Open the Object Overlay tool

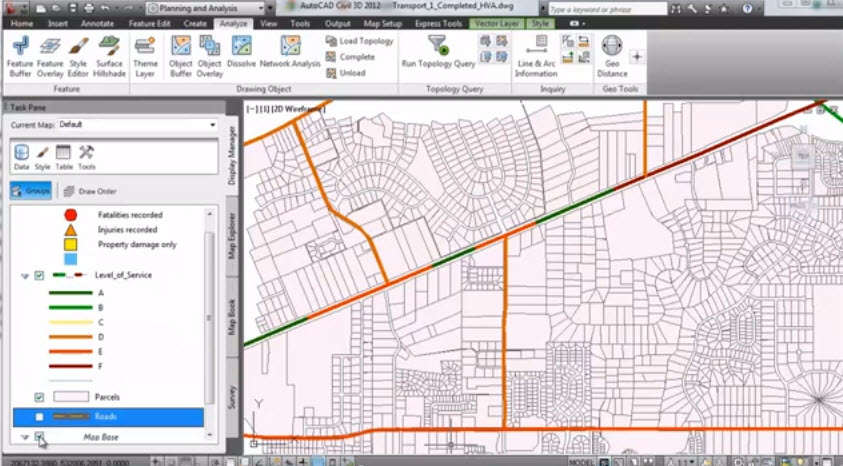tap(210, 56)
